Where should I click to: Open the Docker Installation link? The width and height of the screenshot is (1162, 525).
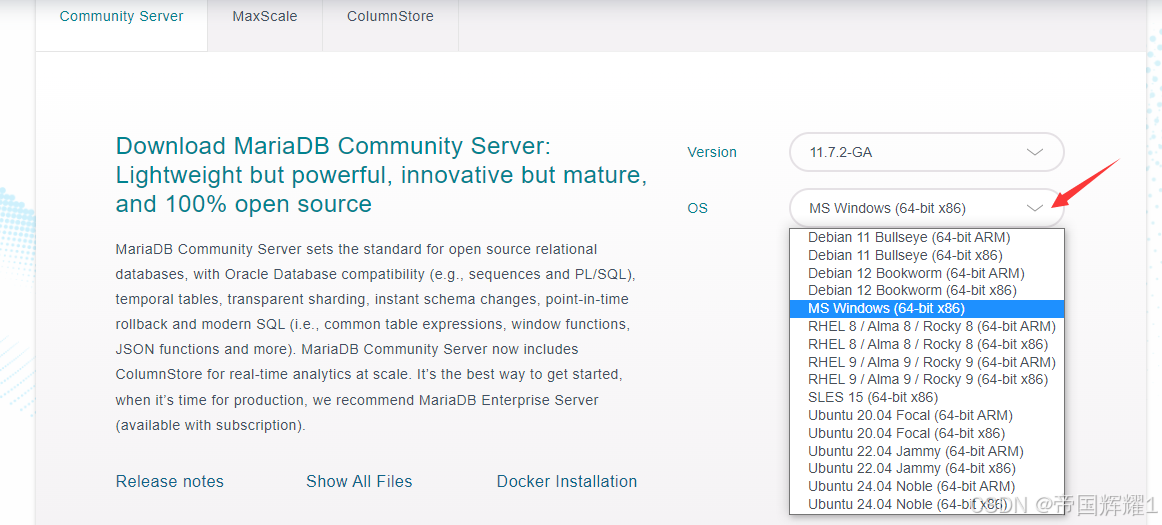567,481
